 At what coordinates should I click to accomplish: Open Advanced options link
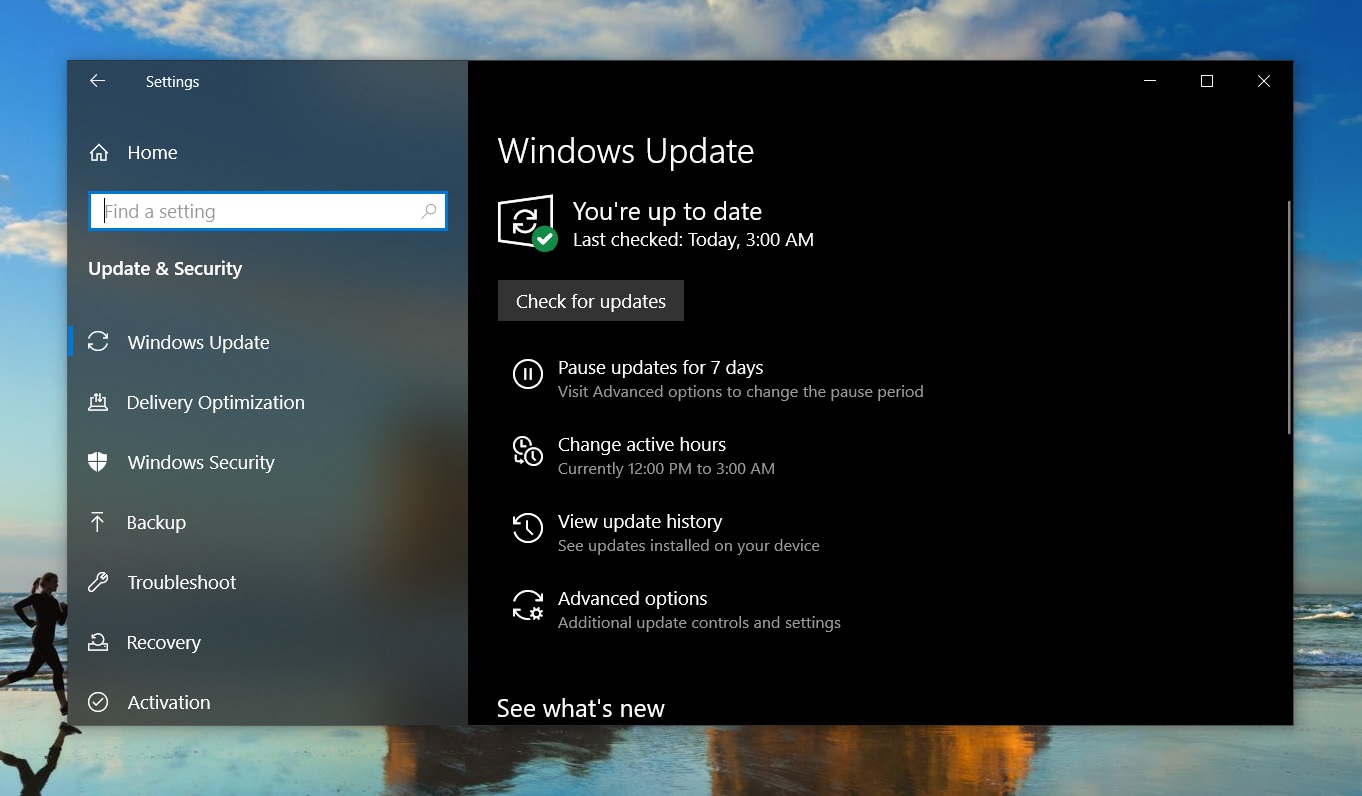632,599
